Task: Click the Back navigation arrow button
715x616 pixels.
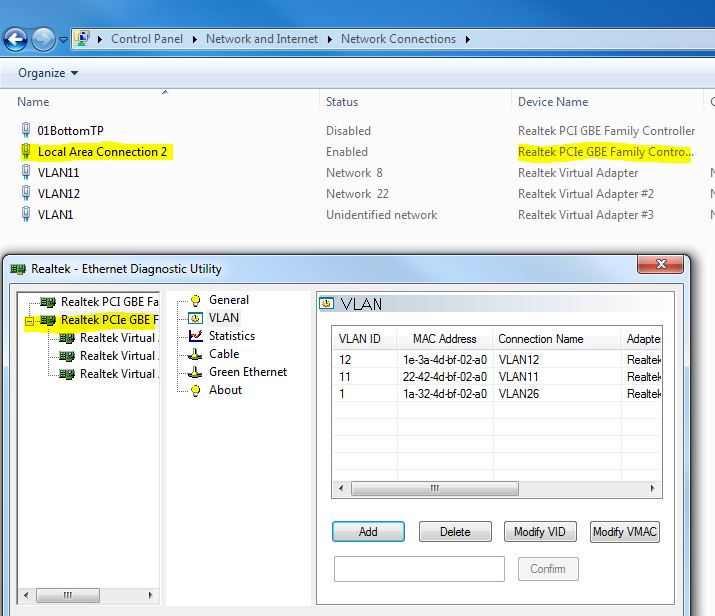Action: pos(16,39)
